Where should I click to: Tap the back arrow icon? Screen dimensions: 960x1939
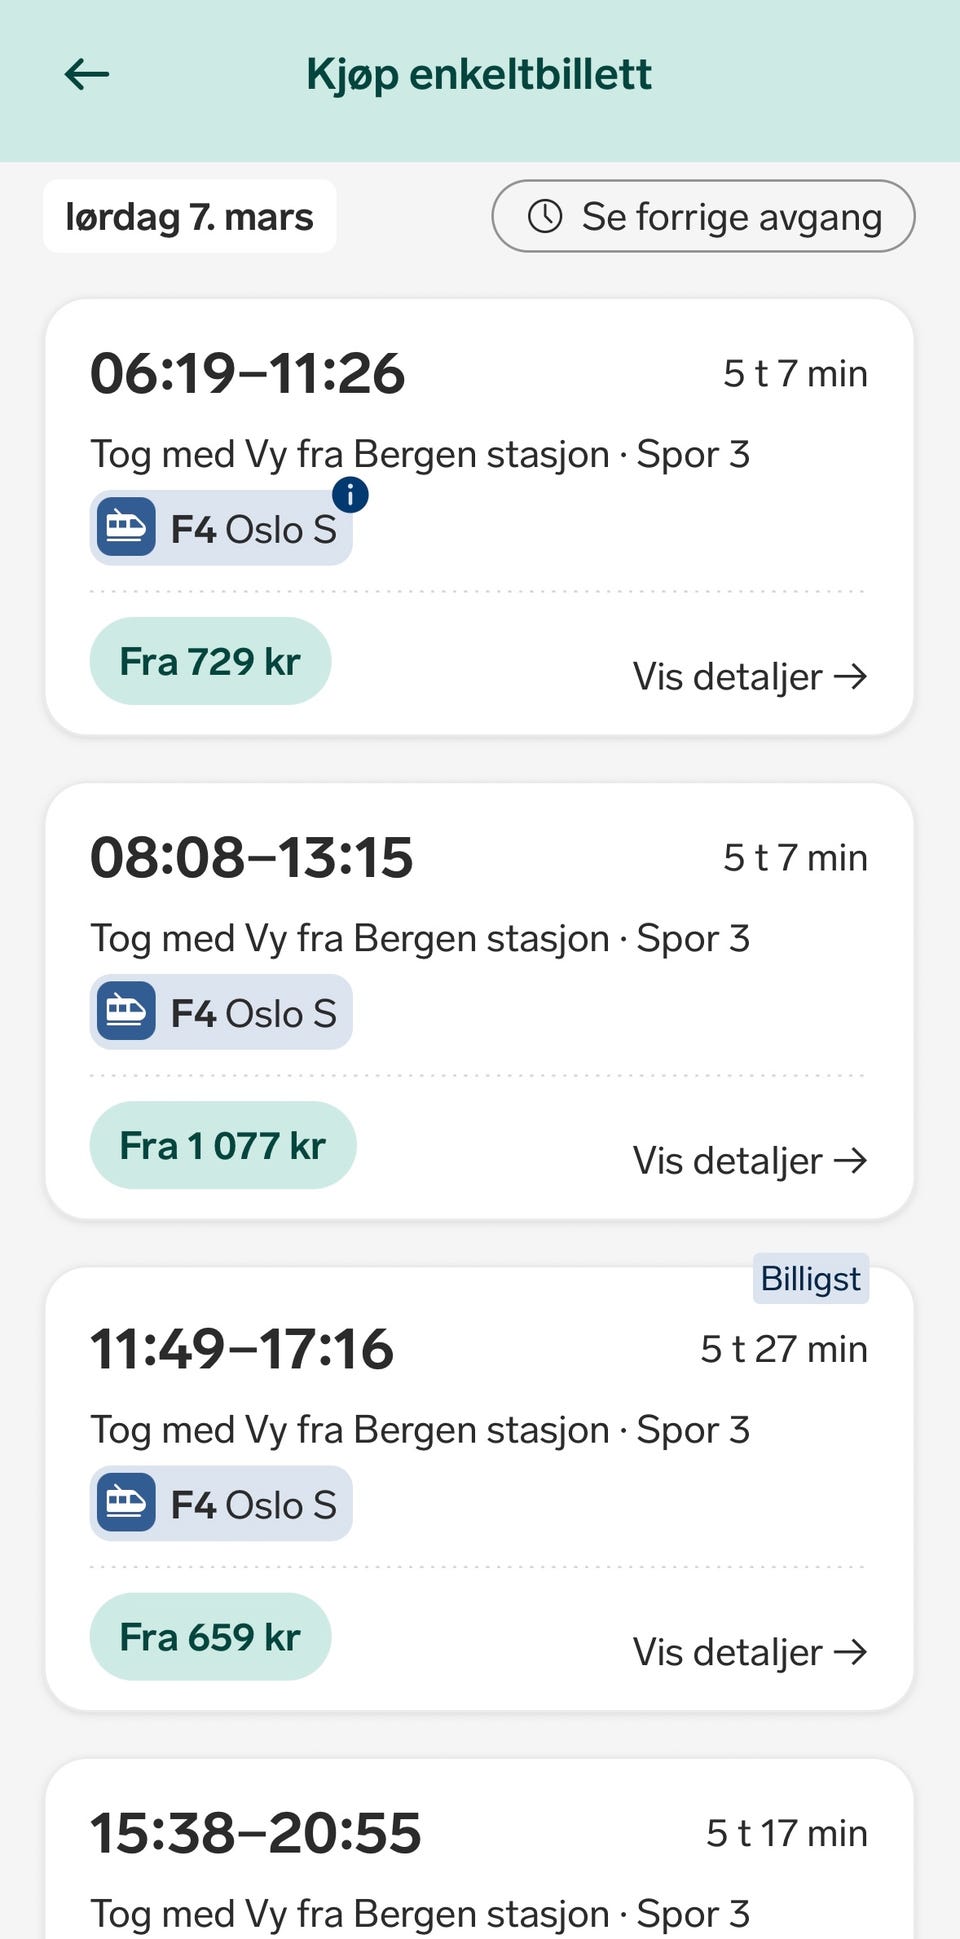[87, 74]
